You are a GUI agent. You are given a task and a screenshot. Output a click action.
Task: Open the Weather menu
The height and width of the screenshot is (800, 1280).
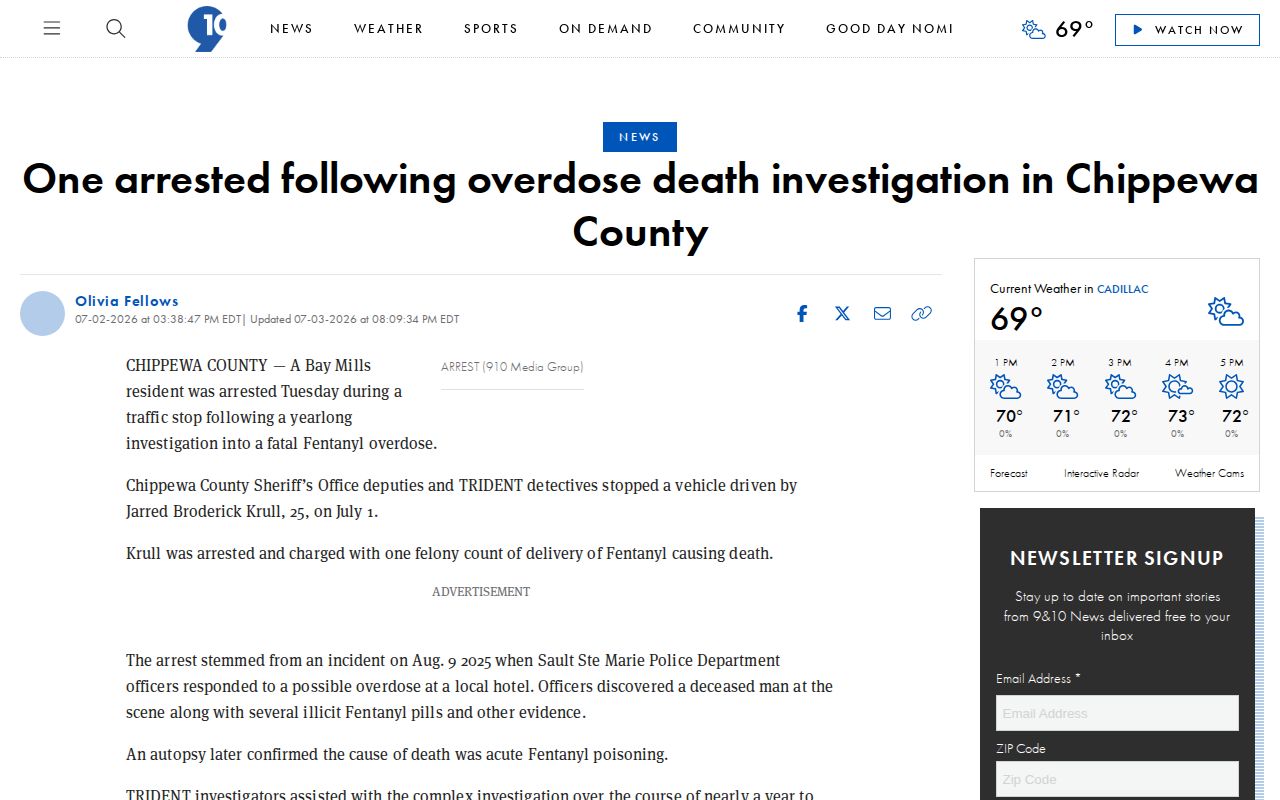click(388, 29)
